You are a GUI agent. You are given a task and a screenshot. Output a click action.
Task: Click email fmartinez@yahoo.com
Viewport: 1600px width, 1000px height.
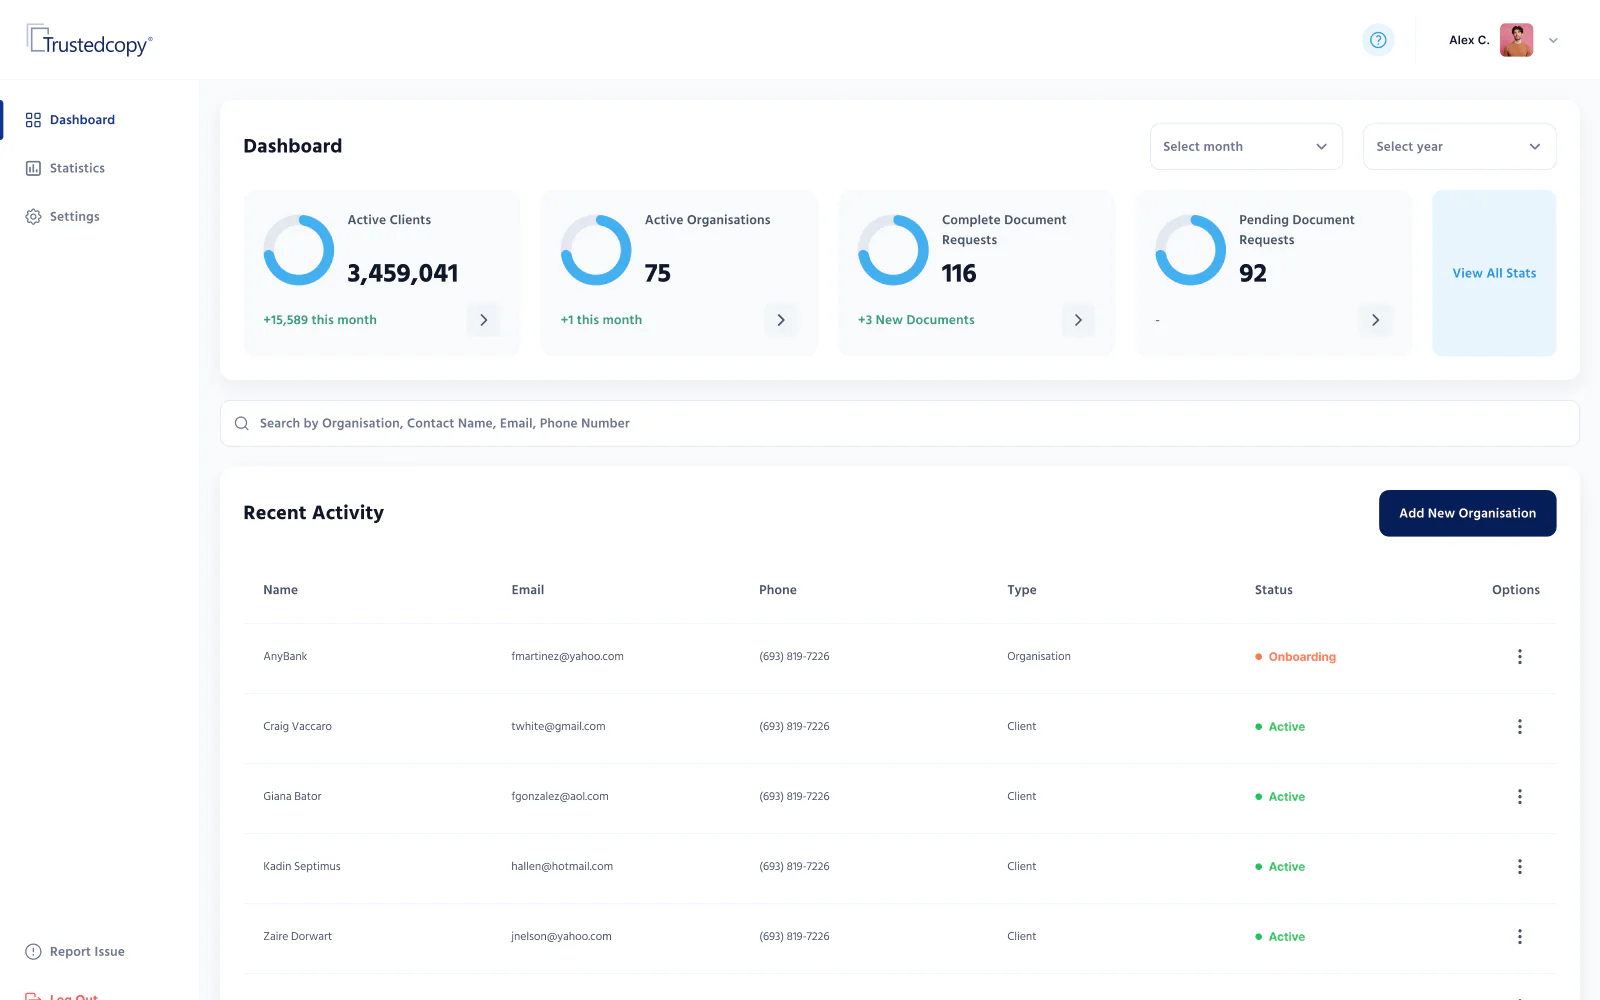(x=567, y=657)
